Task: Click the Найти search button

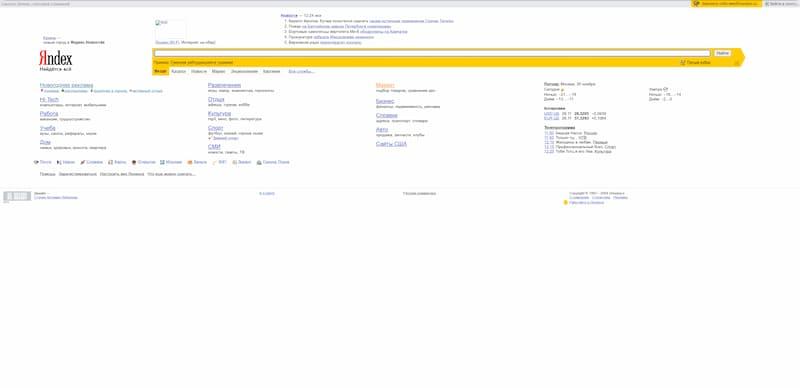Action: [722, 53]
